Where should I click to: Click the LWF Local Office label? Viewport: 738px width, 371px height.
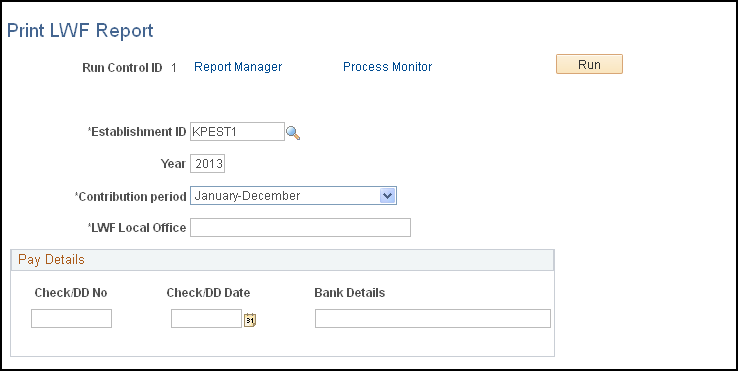pos(137,228)
